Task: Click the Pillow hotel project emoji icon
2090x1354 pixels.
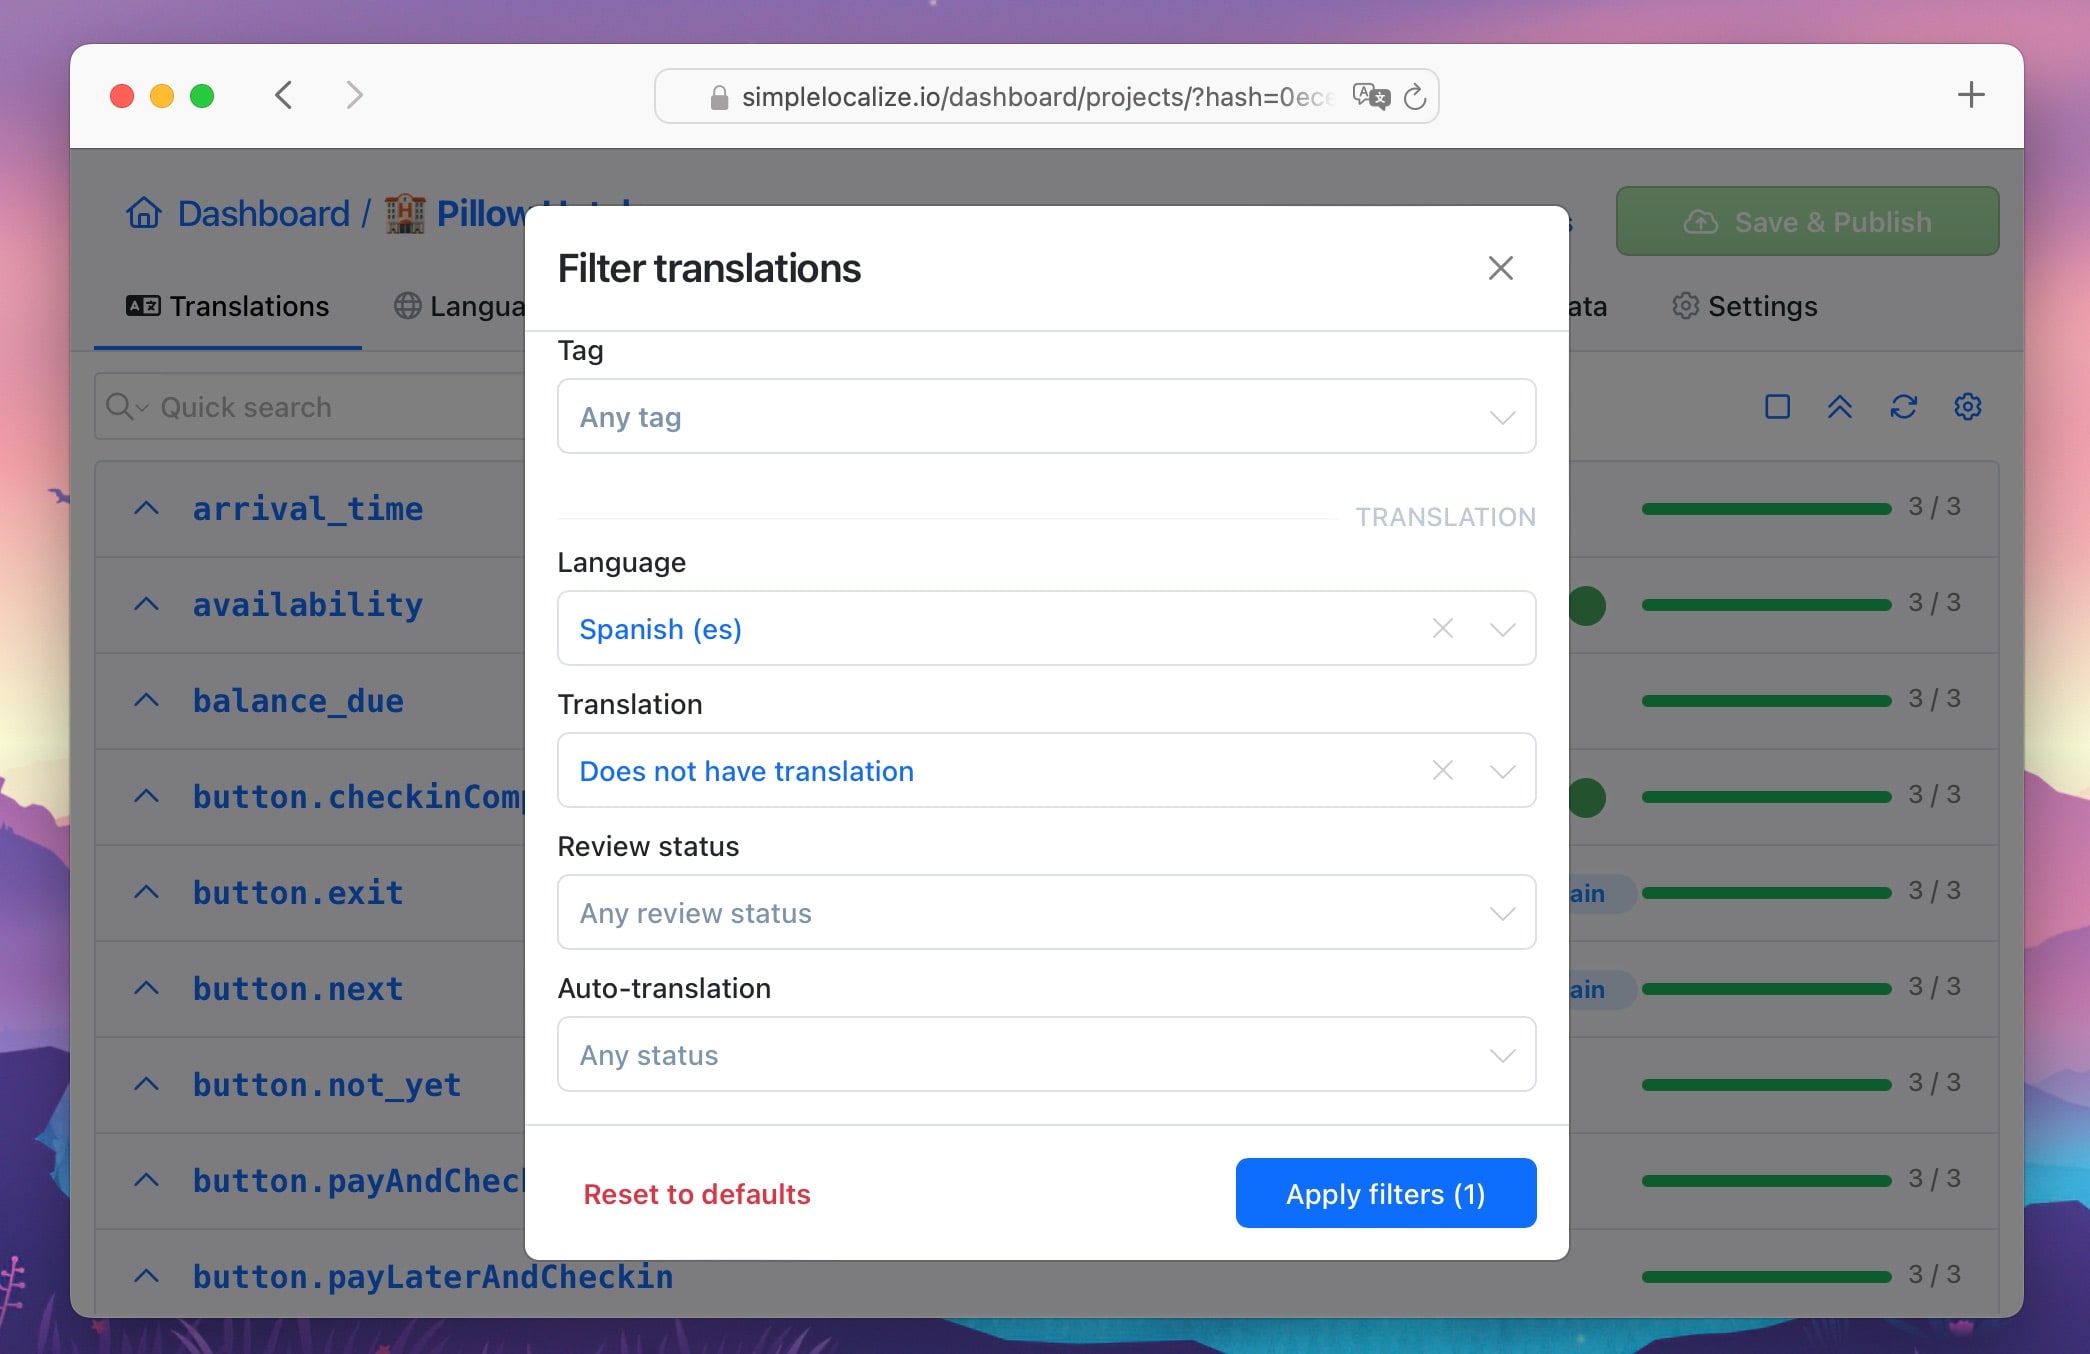Action: click(405, 213)
